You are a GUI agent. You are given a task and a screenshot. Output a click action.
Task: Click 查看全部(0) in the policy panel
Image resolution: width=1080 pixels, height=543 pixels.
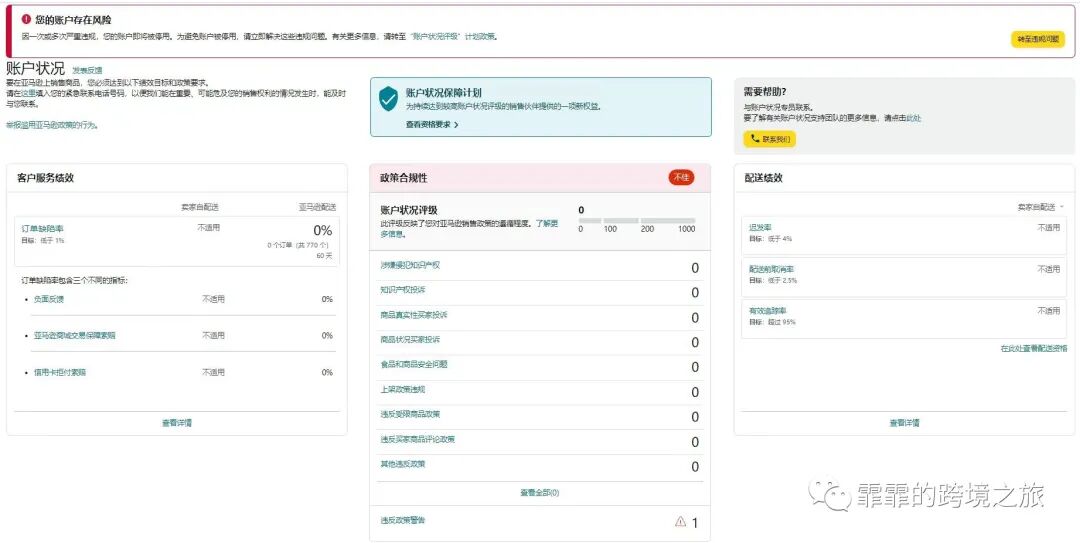(539, 493)
